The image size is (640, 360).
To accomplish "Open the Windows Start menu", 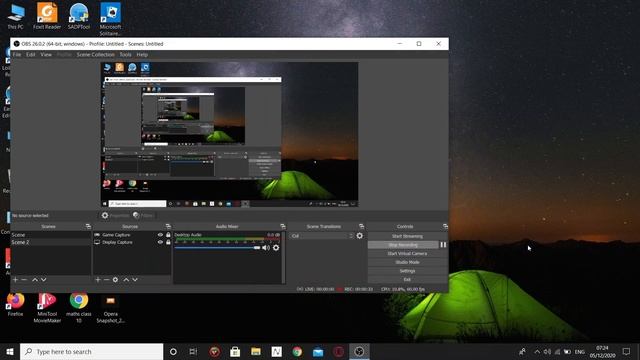I will (x=10, y=351).
